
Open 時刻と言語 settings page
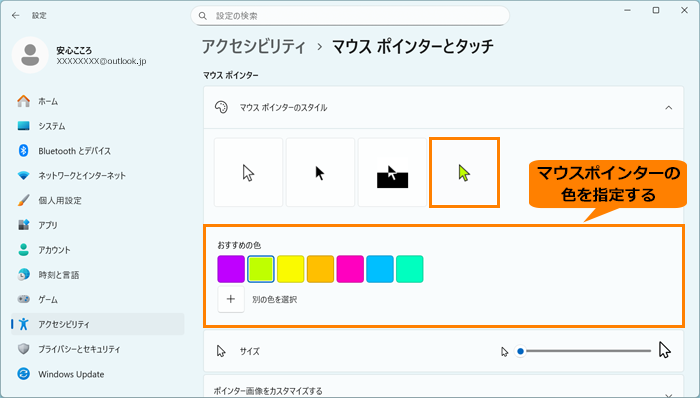click(98, 275)
